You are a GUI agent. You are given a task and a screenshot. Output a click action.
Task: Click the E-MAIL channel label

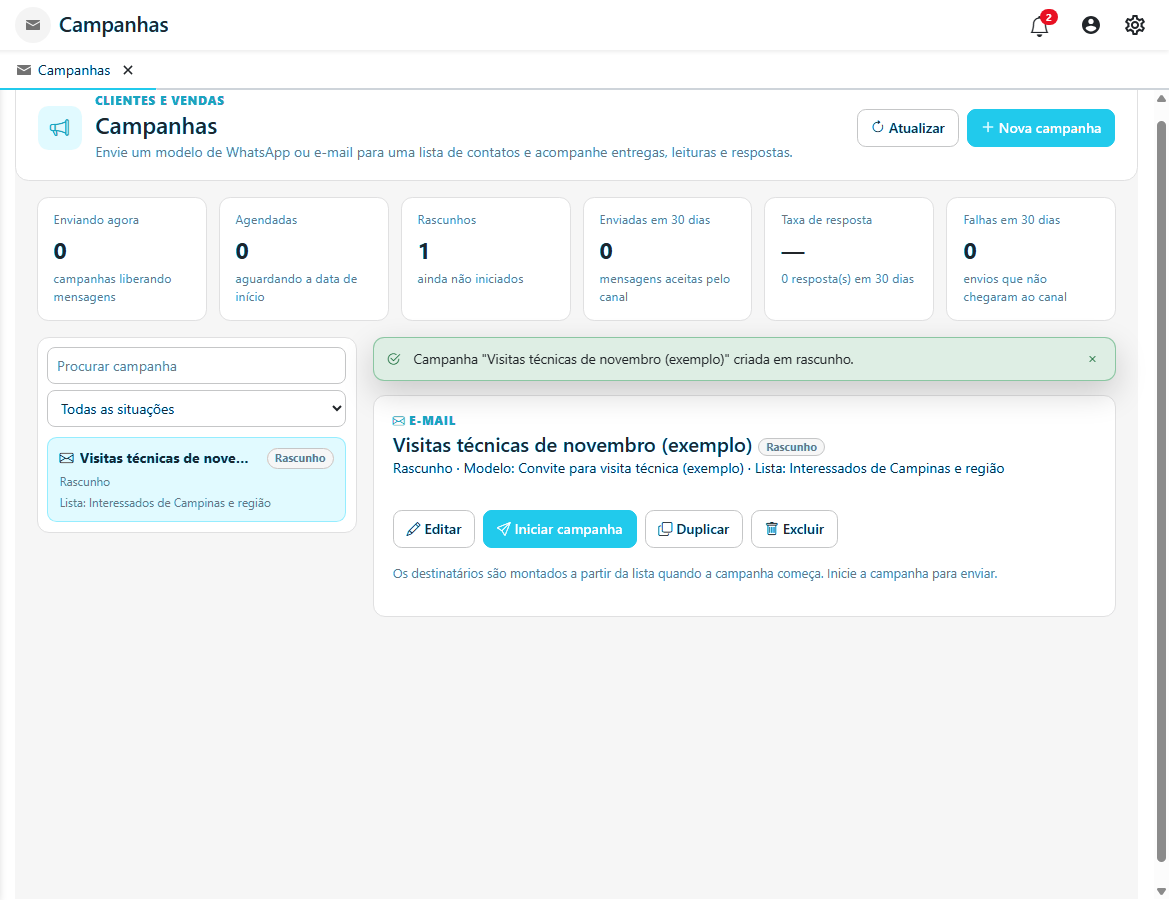pyautogui.click(x=424, y=421)
